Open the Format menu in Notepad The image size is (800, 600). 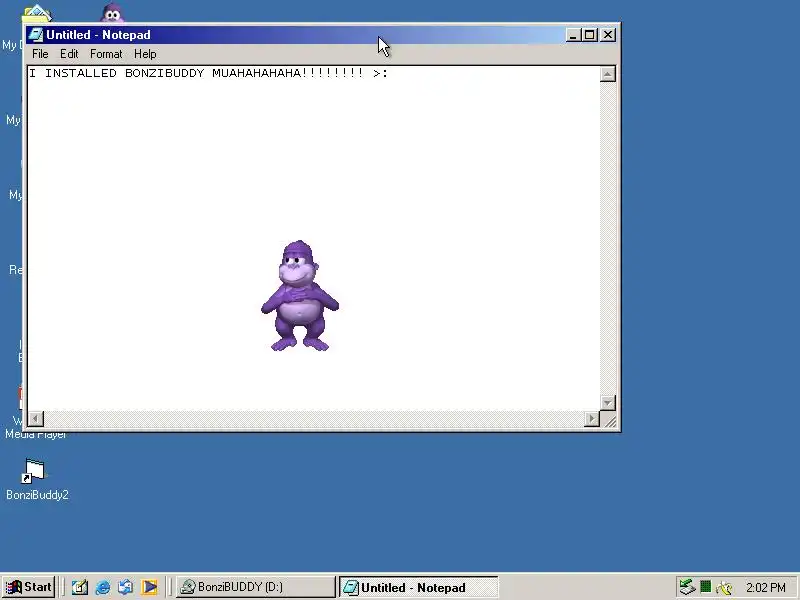106,54
